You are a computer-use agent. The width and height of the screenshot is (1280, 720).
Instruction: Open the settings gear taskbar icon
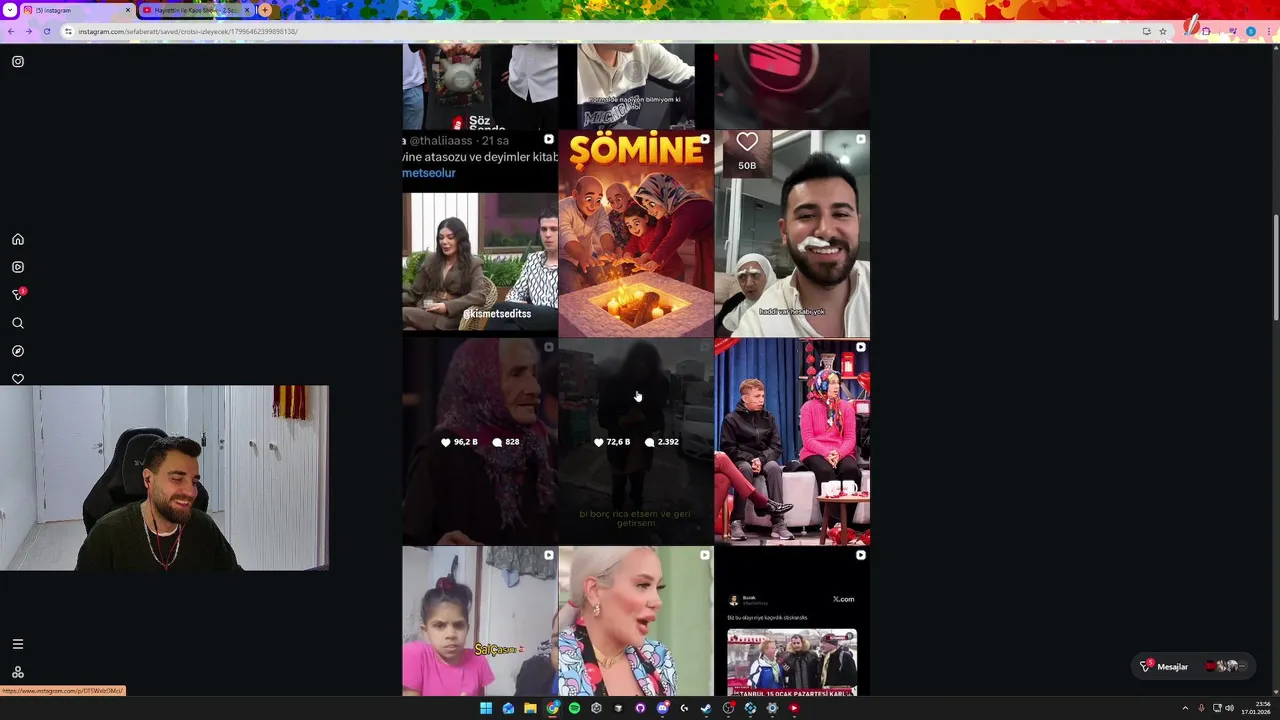coord(772,708)
